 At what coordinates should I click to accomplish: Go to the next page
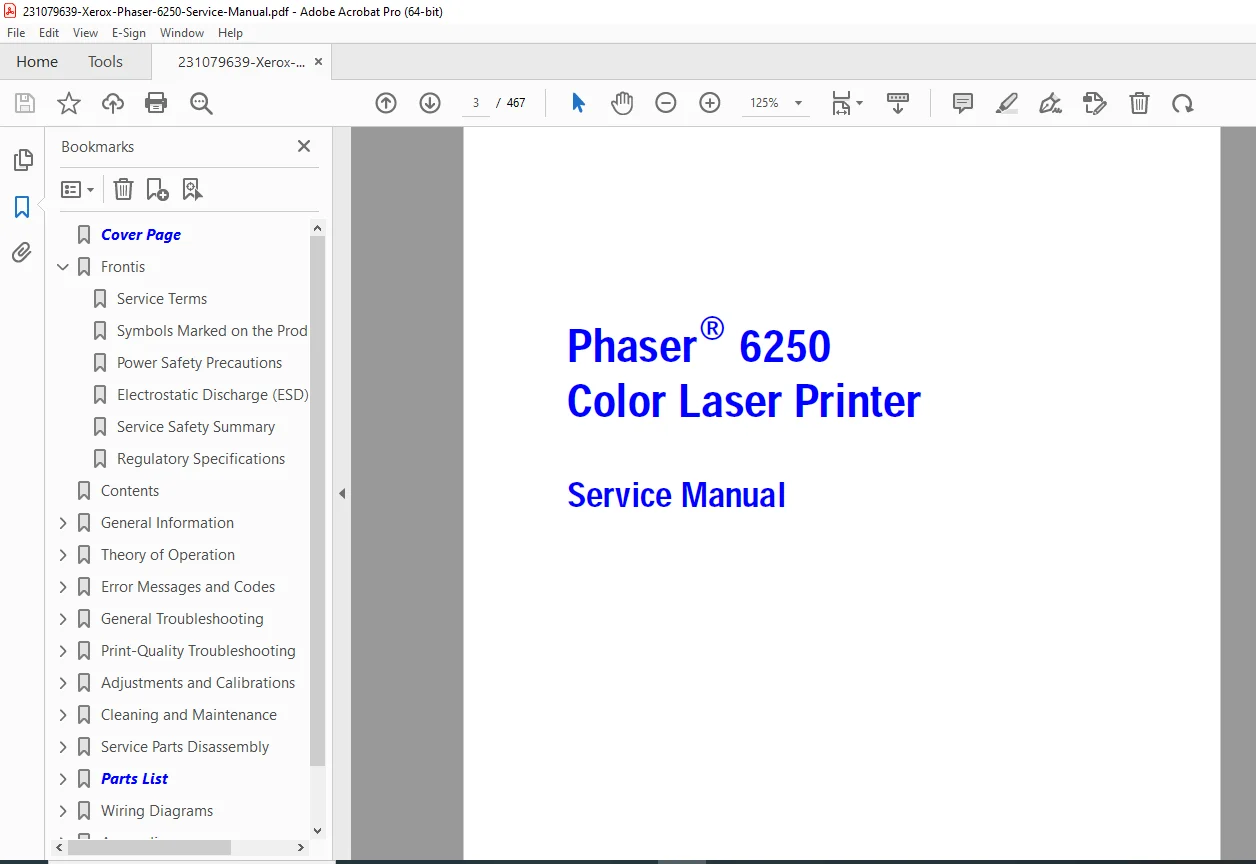[430, 103]
